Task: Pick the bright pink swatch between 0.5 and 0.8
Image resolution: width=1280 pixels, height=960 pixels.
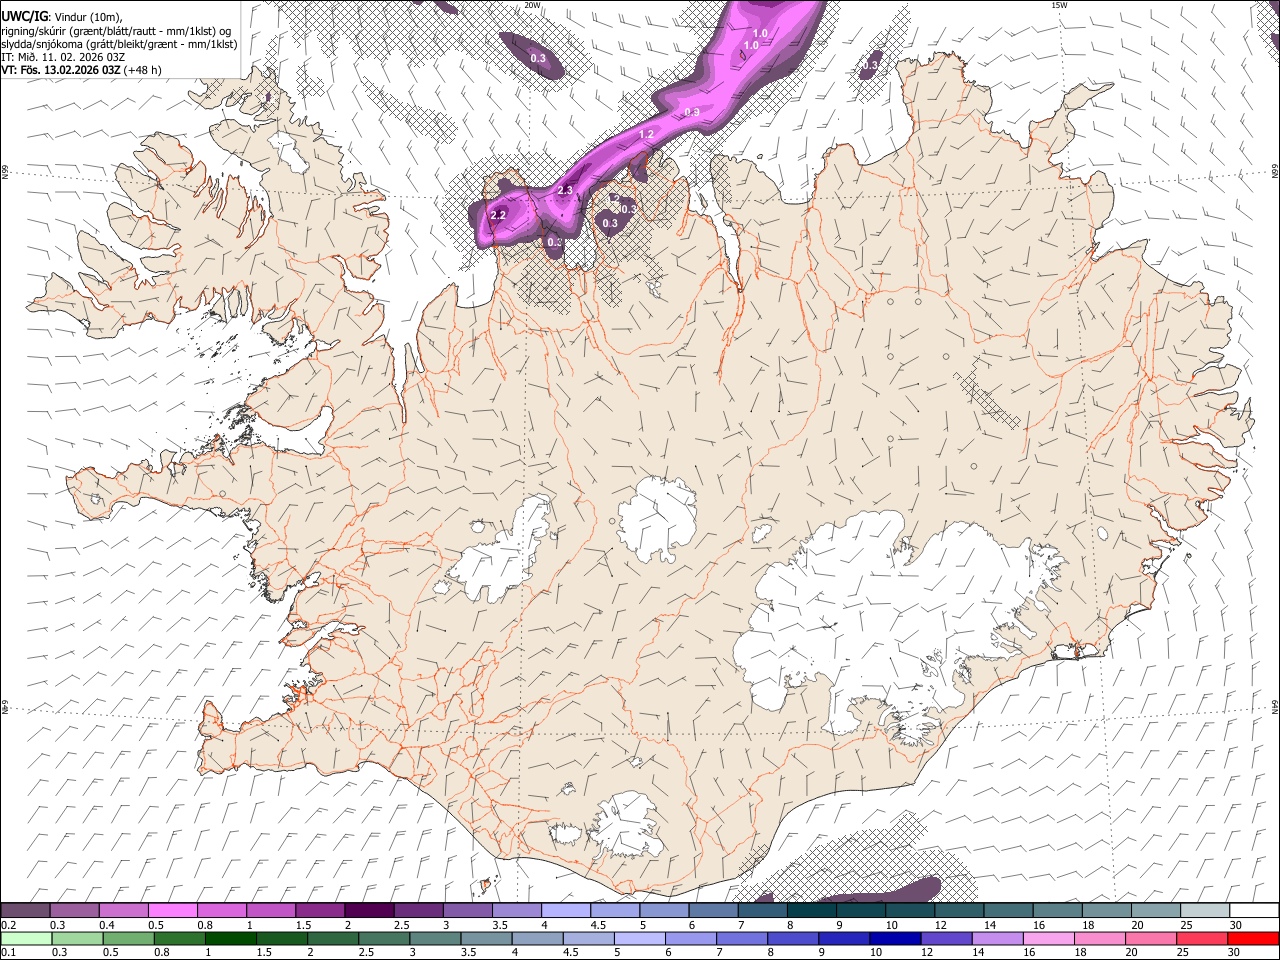Action: tap(173, 910)
